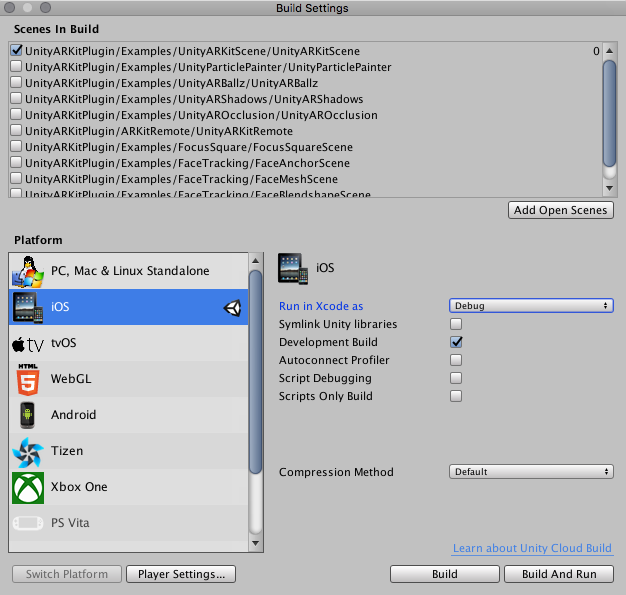Enable the UnityAROcclusion scene checkbox
The width and height of the screenshot is (626, 595).
[16, 114]
